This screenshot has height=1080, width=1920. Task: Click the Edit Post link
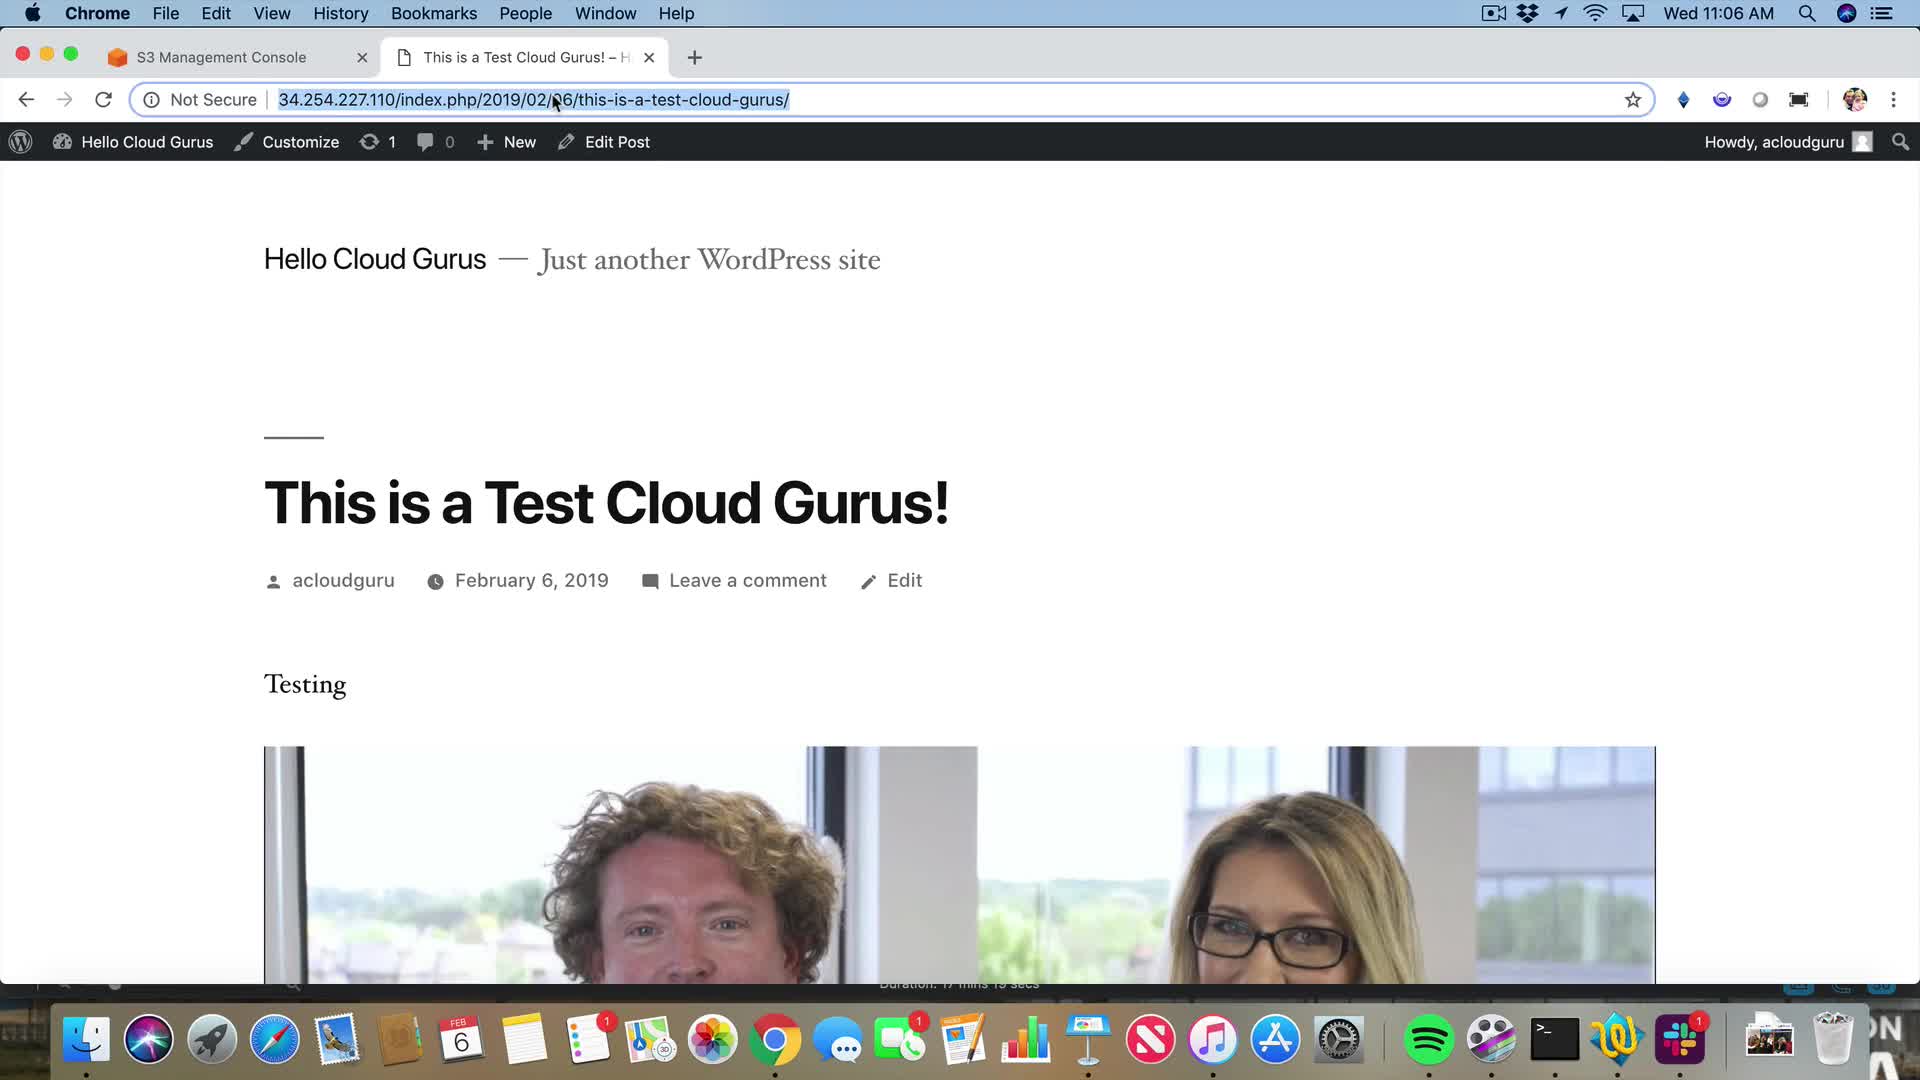click(x=605, y=142)
